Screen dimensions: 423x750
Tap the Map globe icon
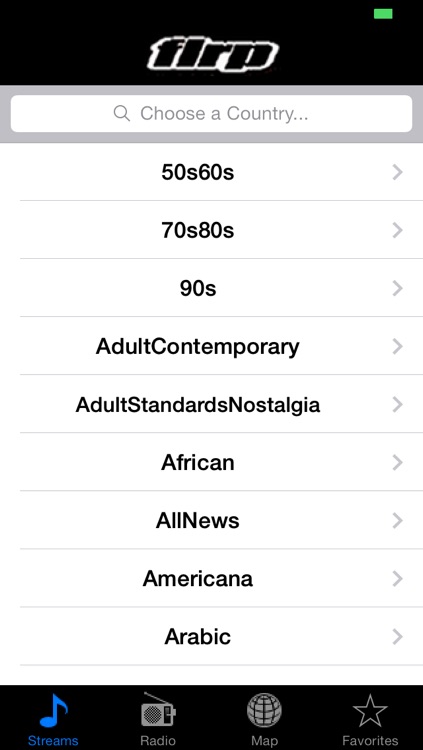tap(264, 710)
